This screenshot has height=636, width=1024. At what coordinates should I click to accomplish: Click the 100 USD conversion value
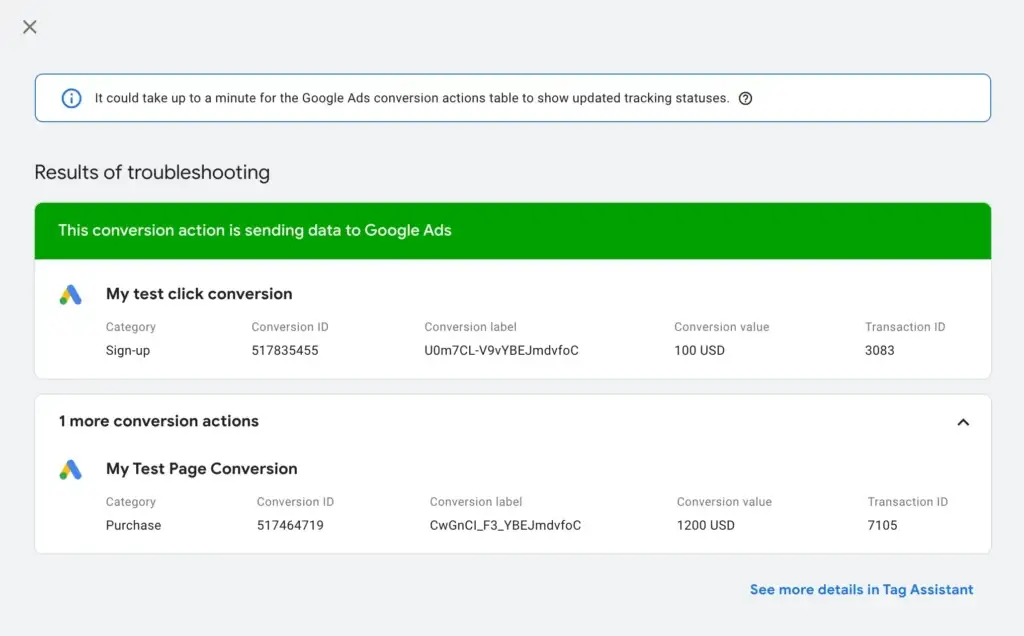(698, 350)
